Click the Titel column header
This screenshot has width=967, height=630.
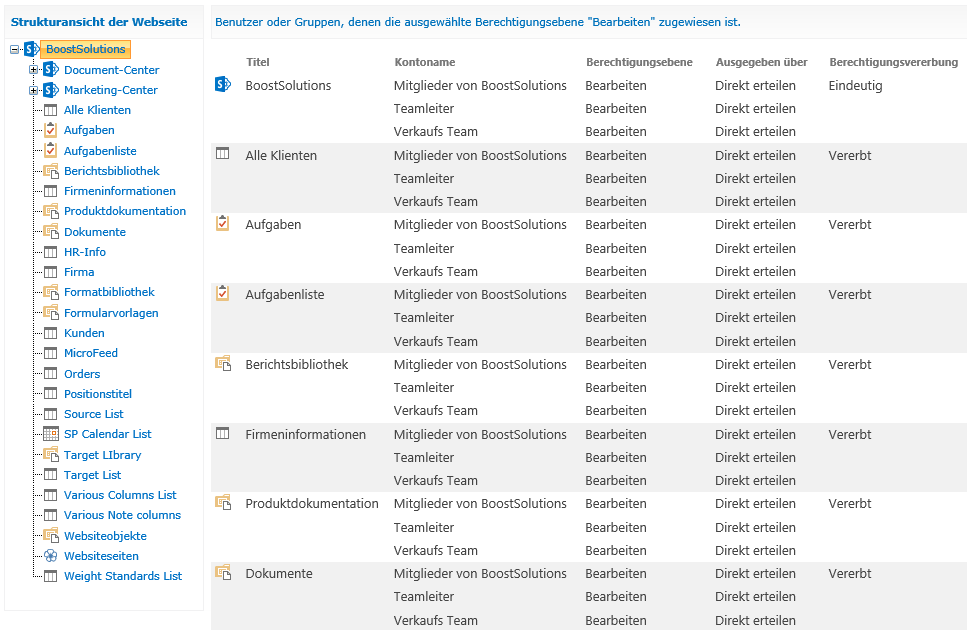point(258,62)
